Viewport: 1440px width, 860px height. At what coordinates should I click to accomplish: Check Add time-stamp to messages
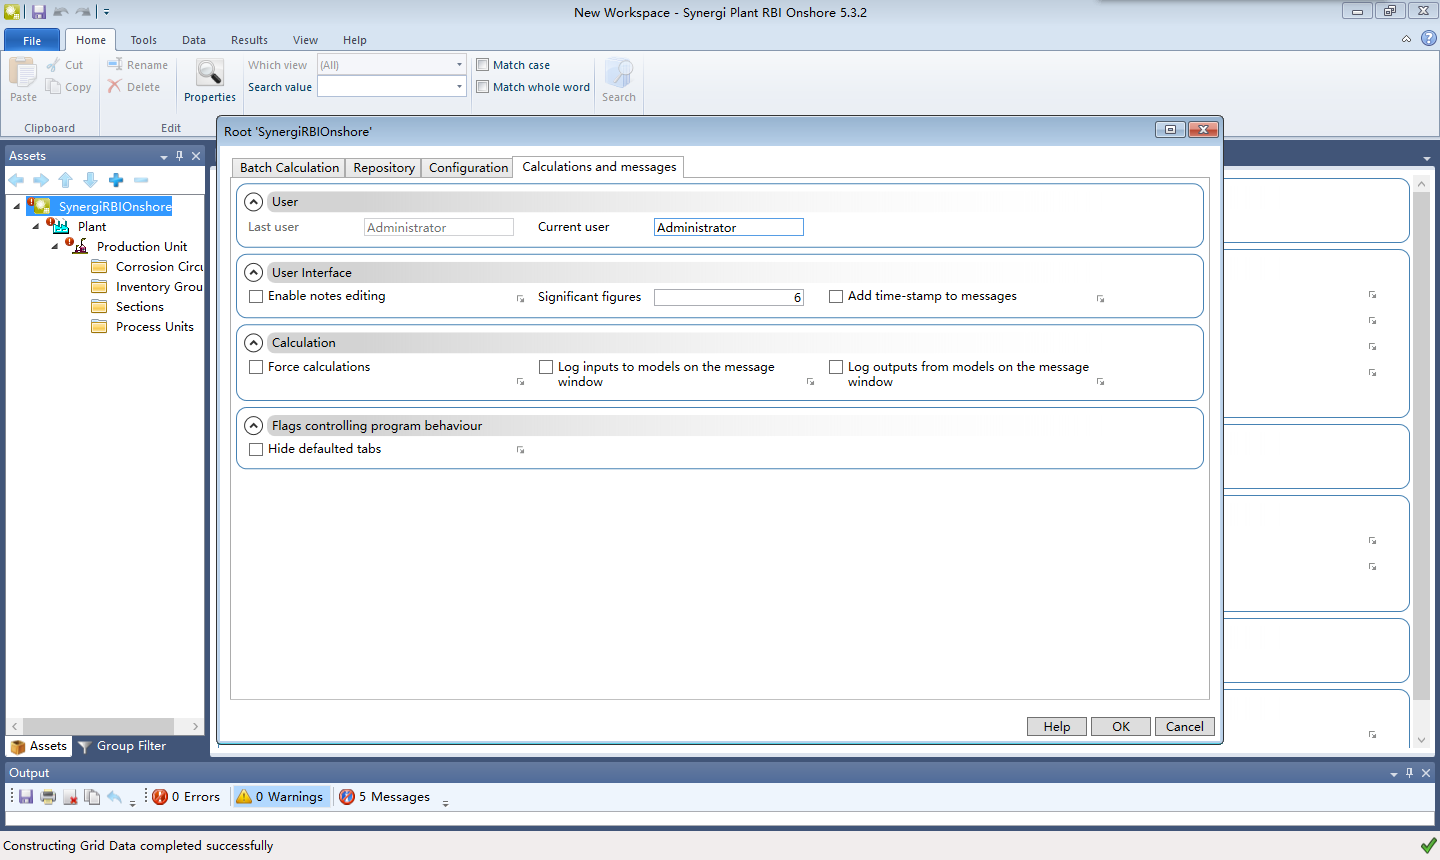pyautogui.click(x=836, y=296)
